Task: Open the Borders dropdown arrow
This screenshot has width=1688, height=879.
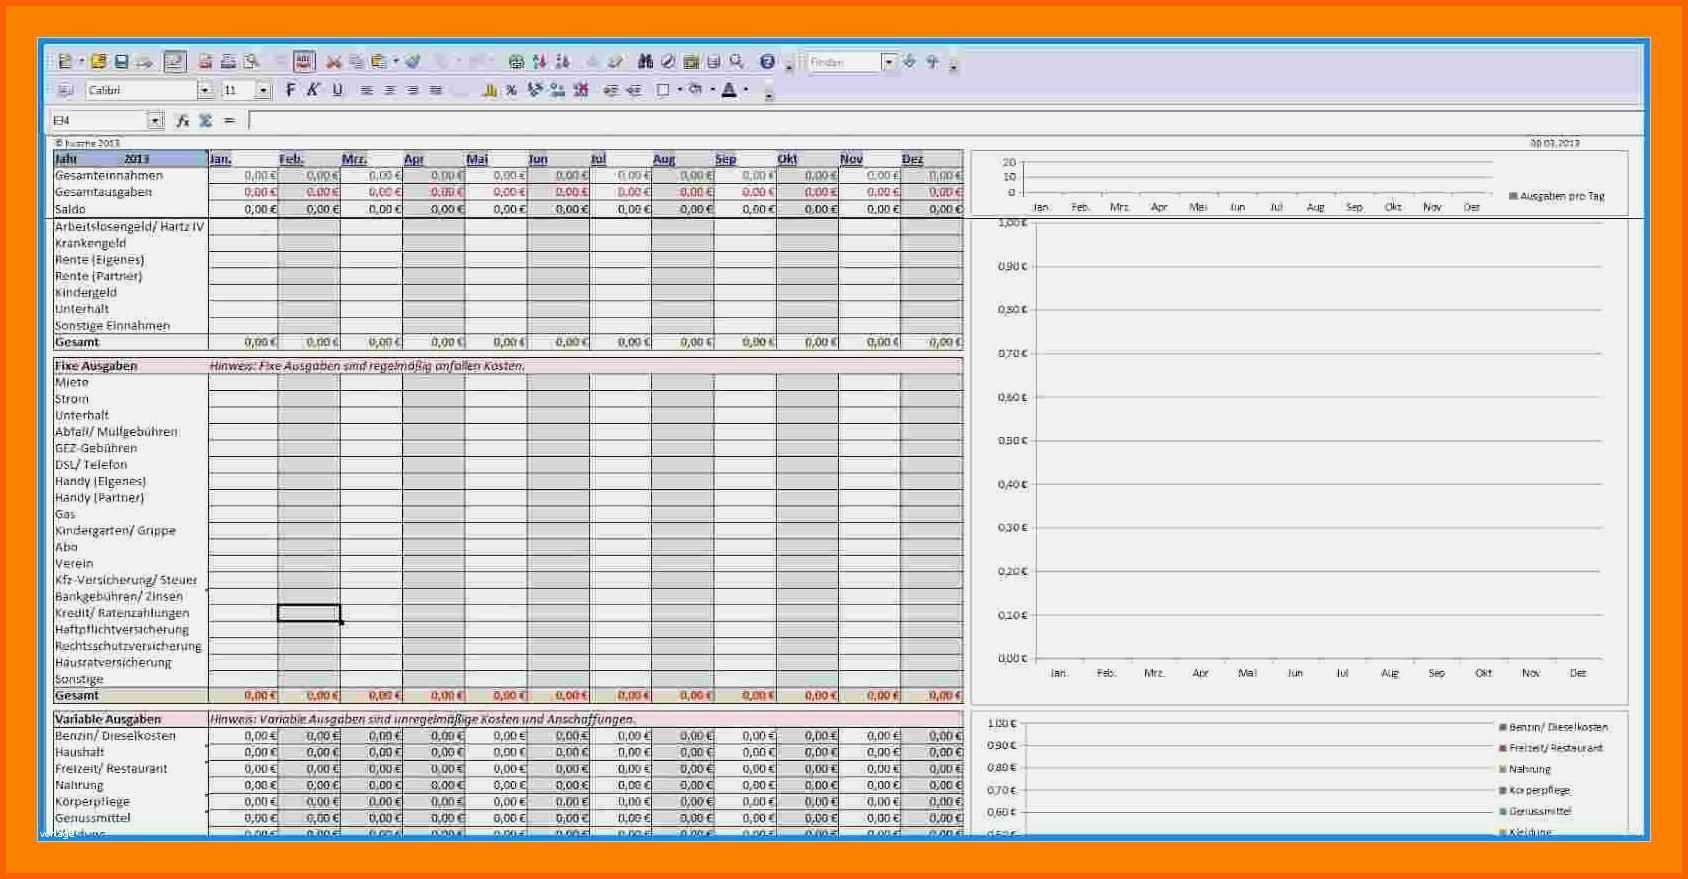Action: coord(680,90)
